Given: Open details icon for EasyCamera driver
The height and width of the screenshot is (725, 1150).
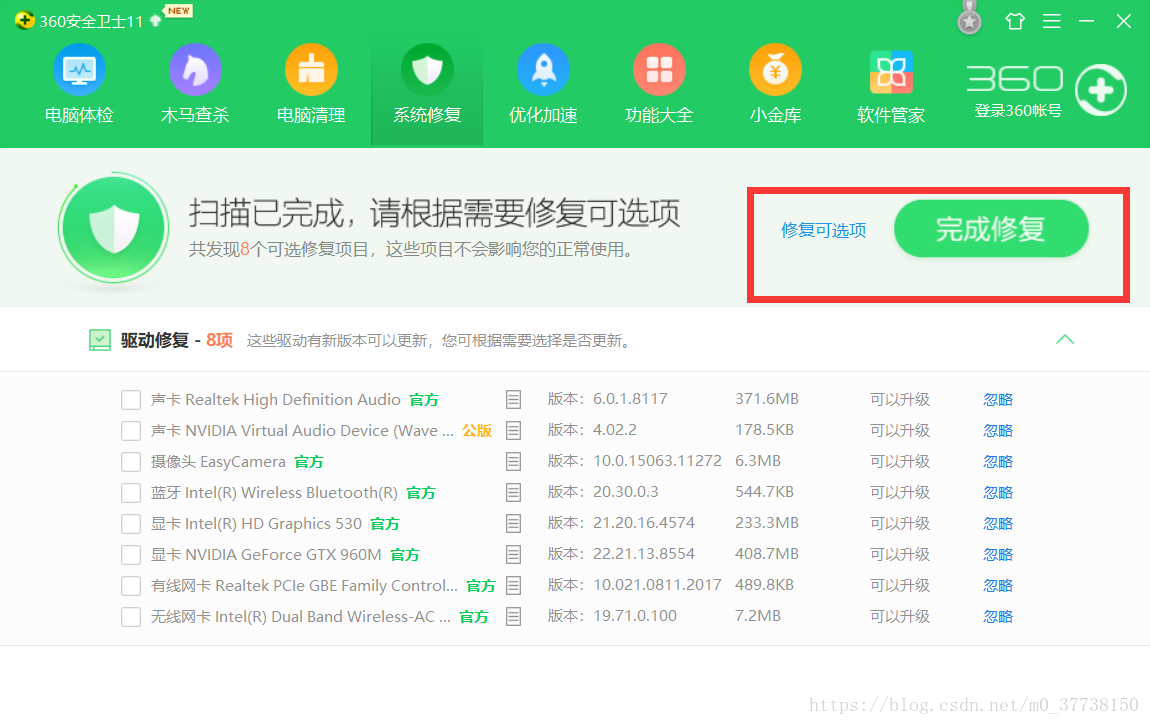Looking at the screenshot, I should tap(513, 461).
